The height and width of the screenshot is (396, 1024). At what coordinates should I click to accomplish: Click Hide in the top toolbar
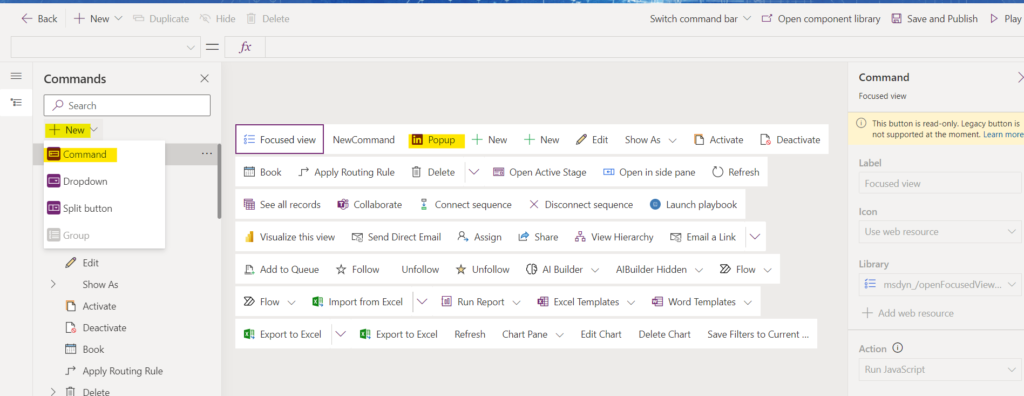click(x=217, y=19)
